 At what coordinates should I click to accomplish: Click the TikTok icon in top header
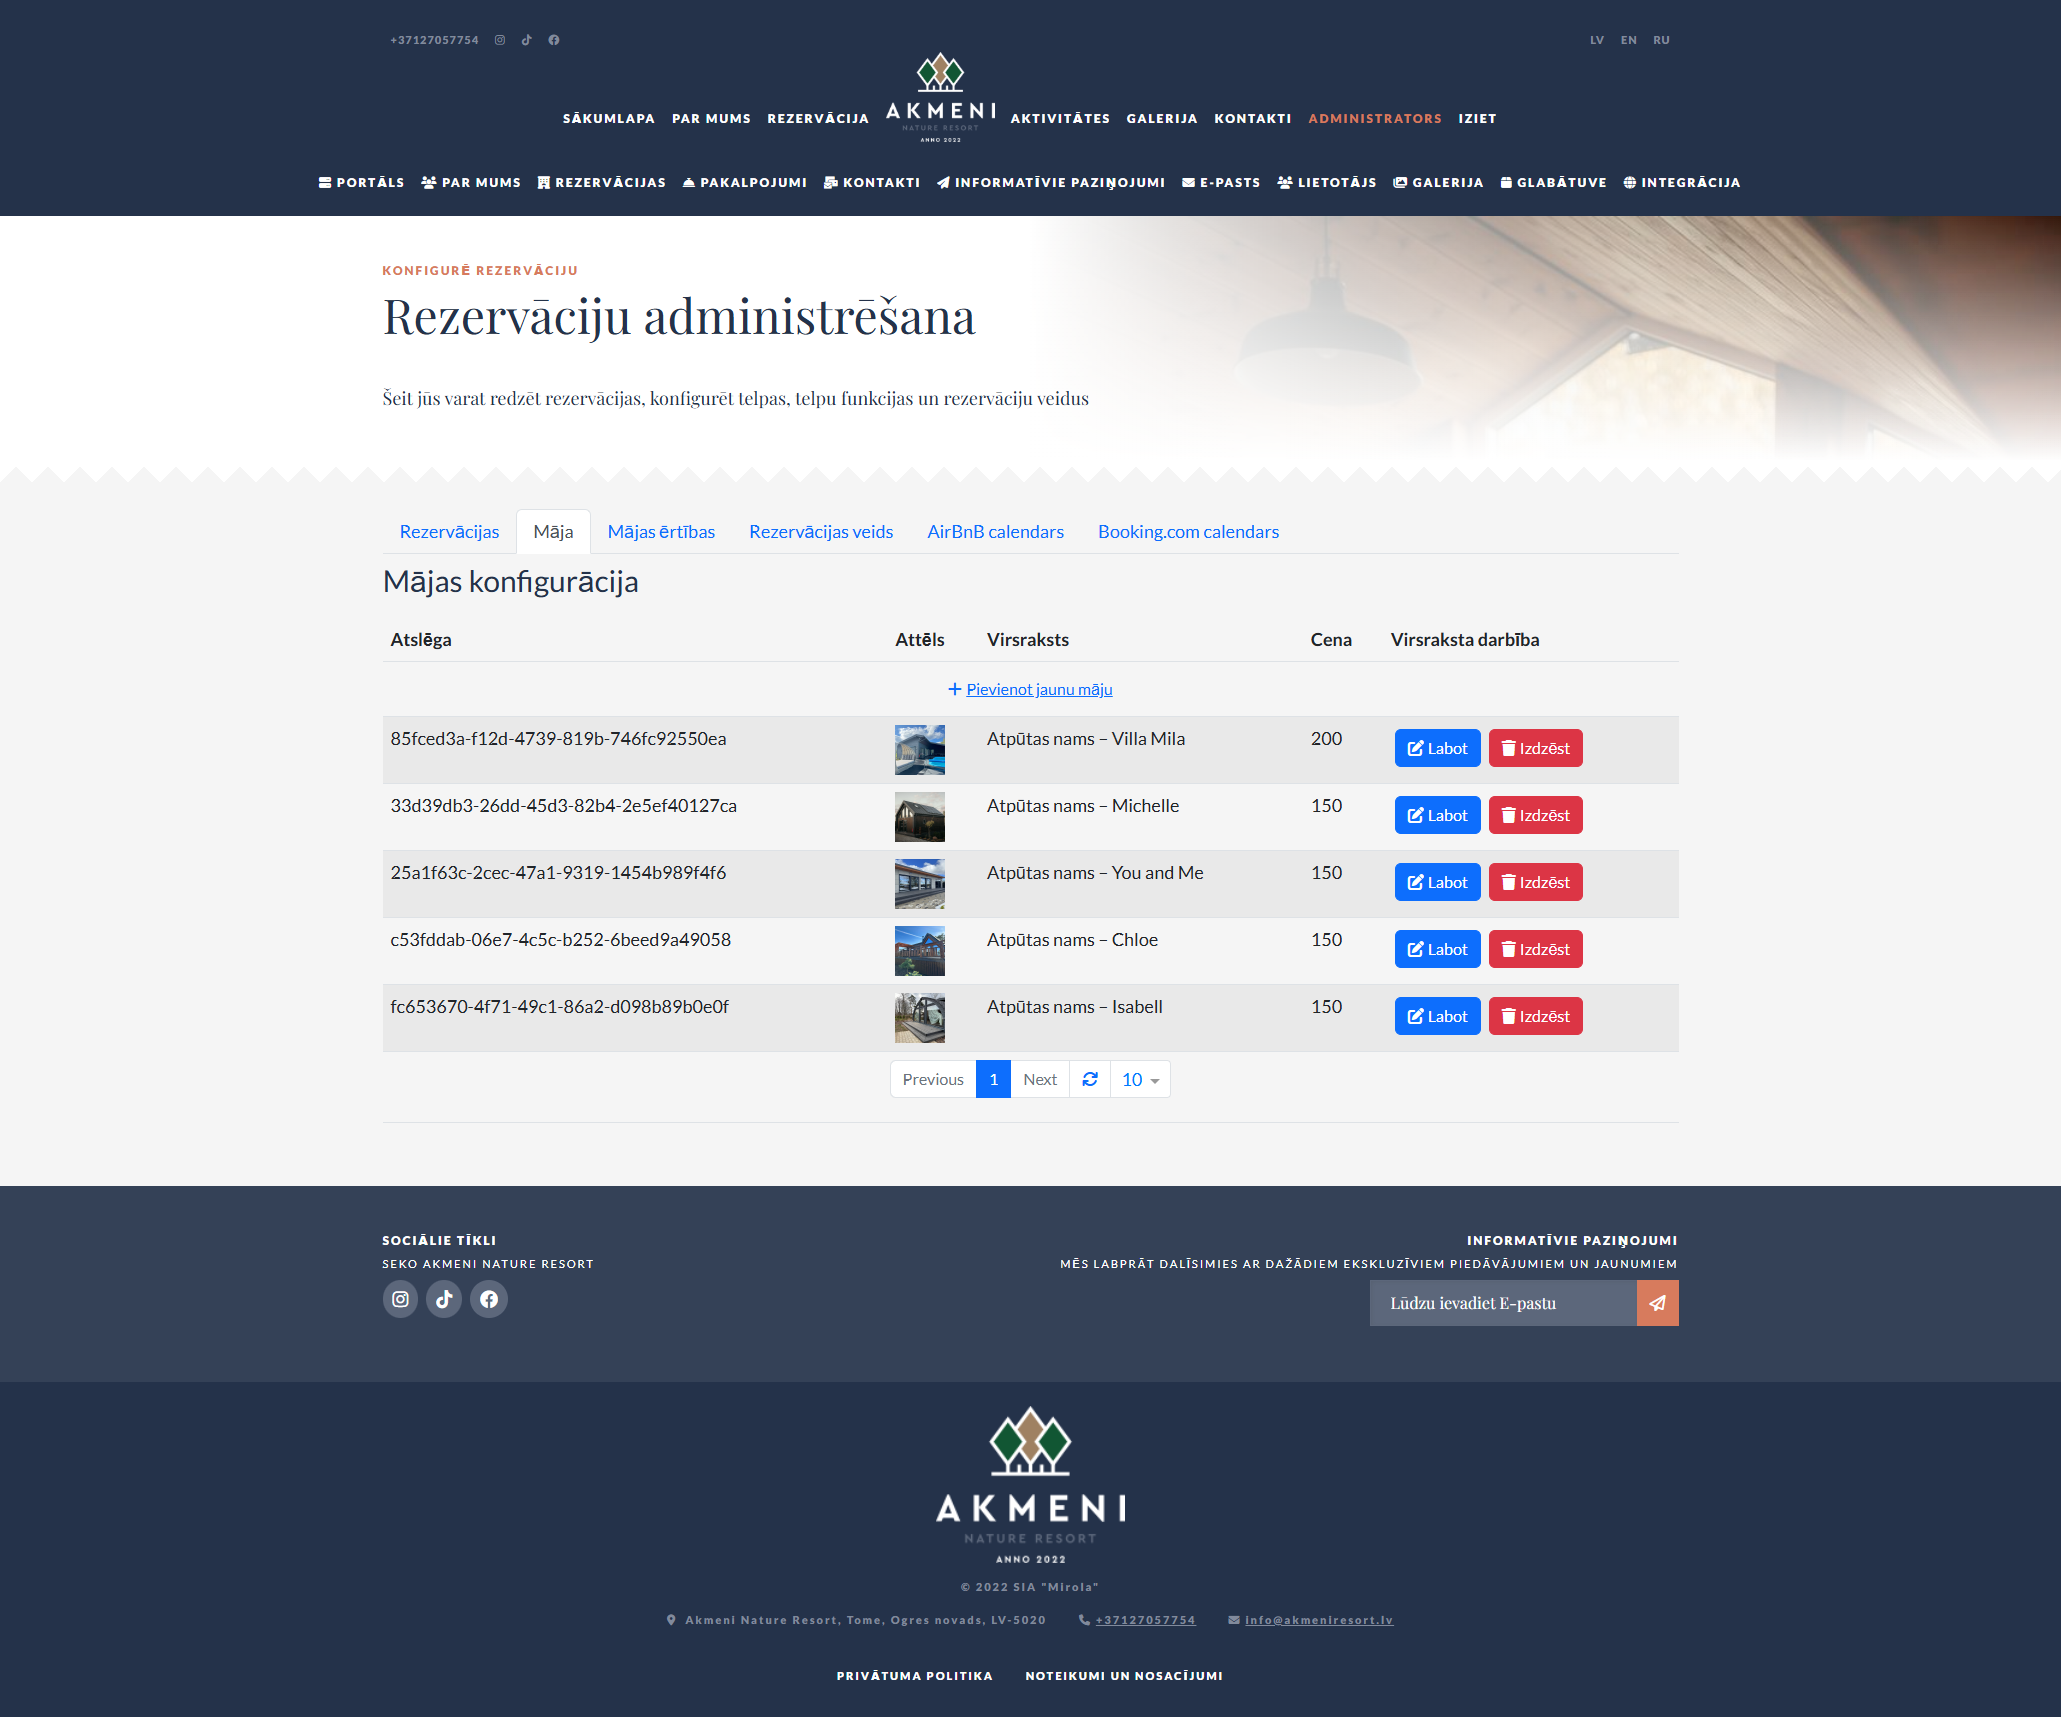pos(527,40)
